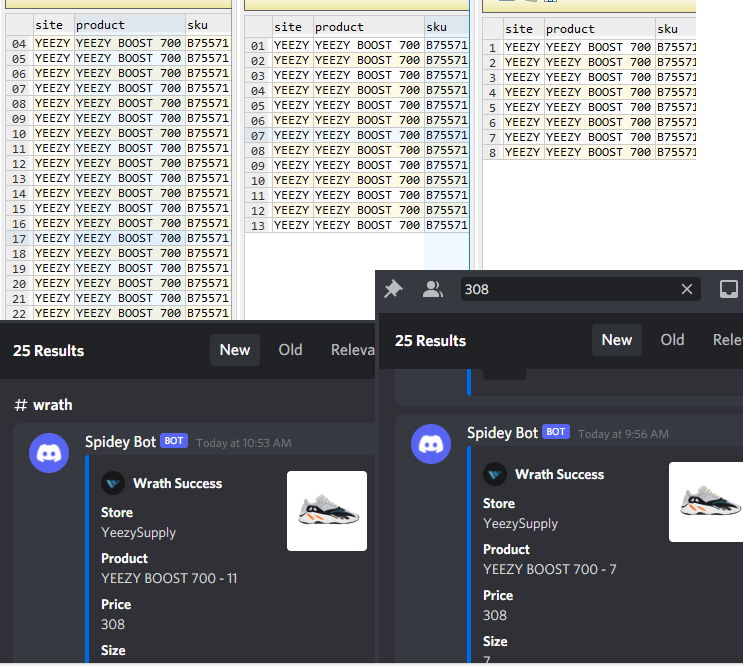
Task: Click product column header in the middle table
Action: 369,27
